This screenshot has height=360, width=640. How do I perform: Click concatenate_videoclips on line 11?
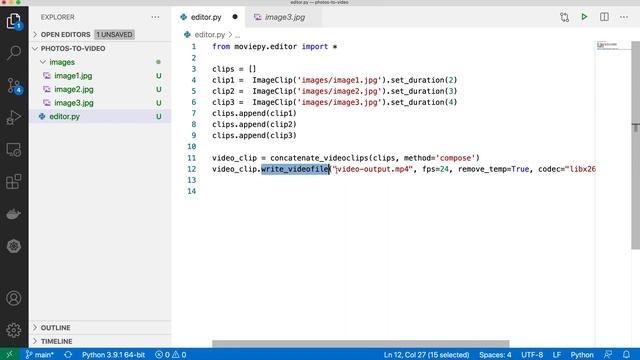point(319,158)
